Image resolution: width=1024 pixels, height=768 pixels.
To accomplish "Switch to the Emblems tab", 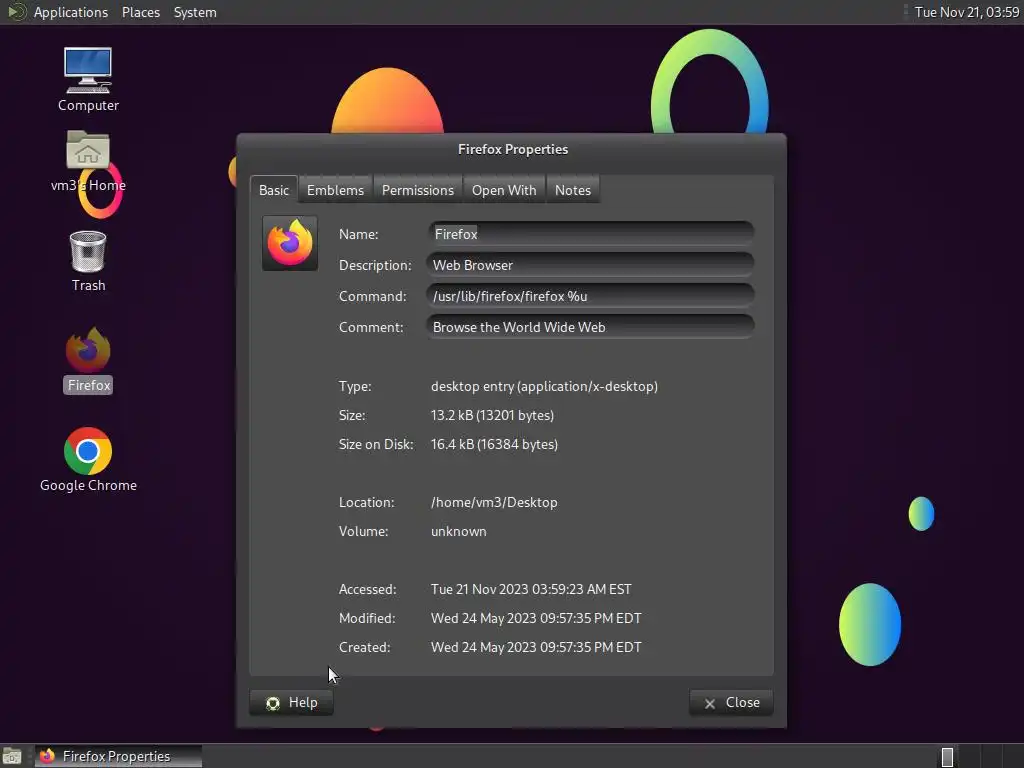I will point(335,190).
